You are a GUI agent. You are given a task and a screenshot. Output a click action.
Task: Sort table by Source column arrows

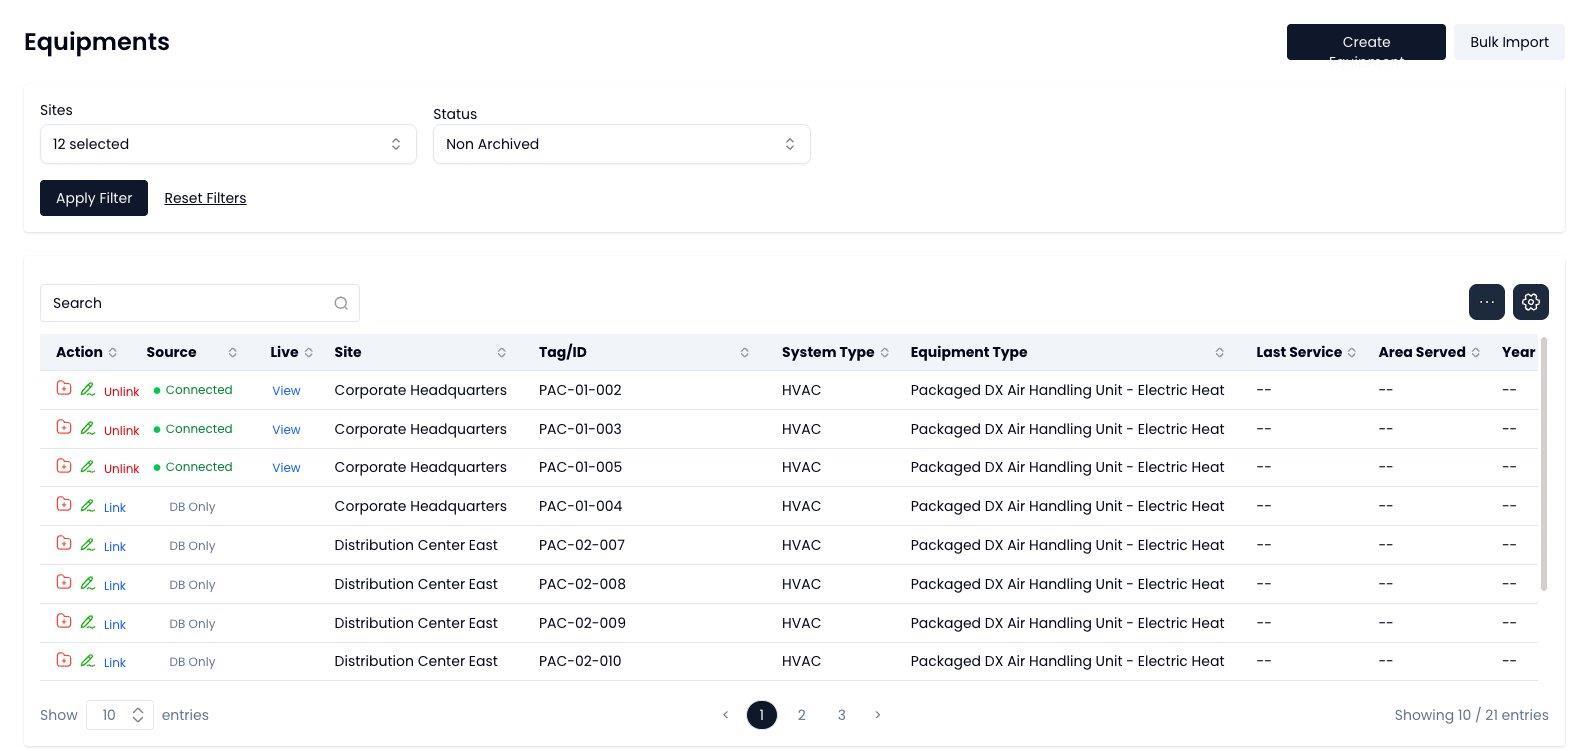(x=233, y=352)
